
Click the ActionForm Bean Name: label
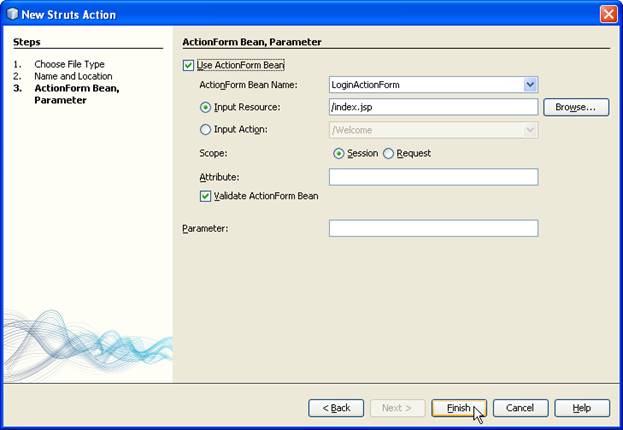coord(248,85)
